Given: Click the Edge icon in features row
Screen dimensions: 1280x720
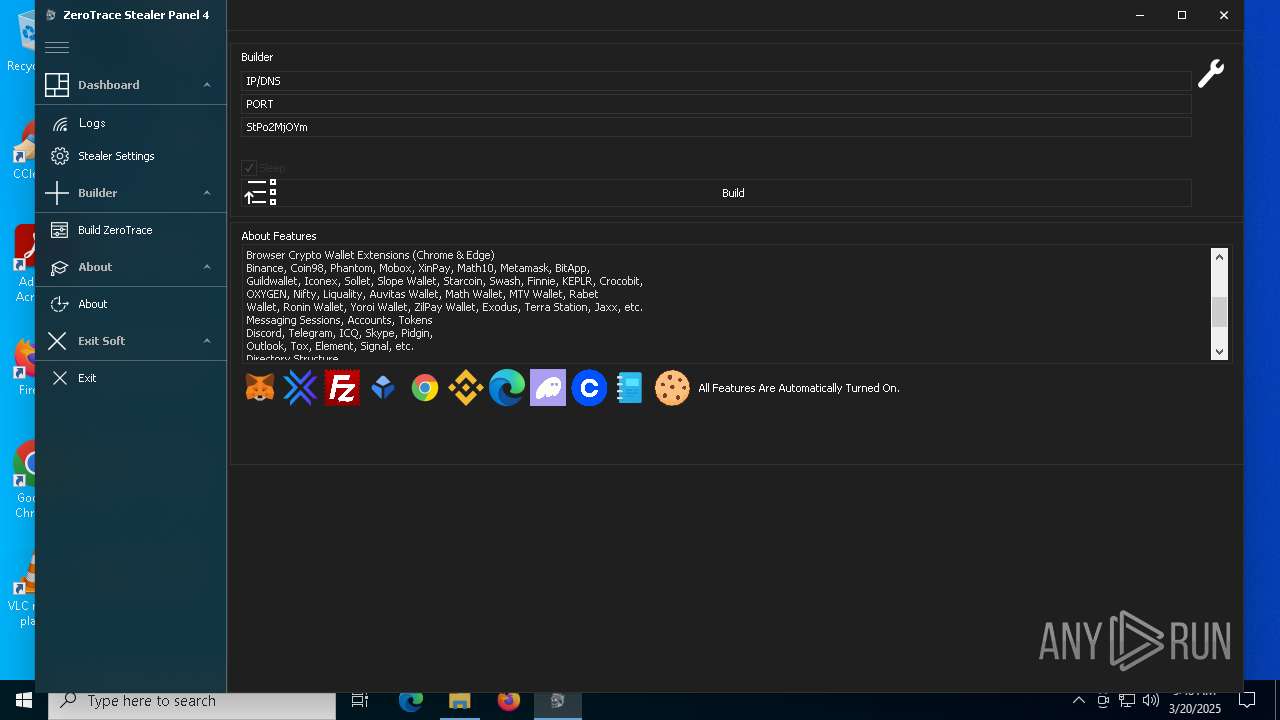Looking at the screenshot, I should tap(507, 388).
